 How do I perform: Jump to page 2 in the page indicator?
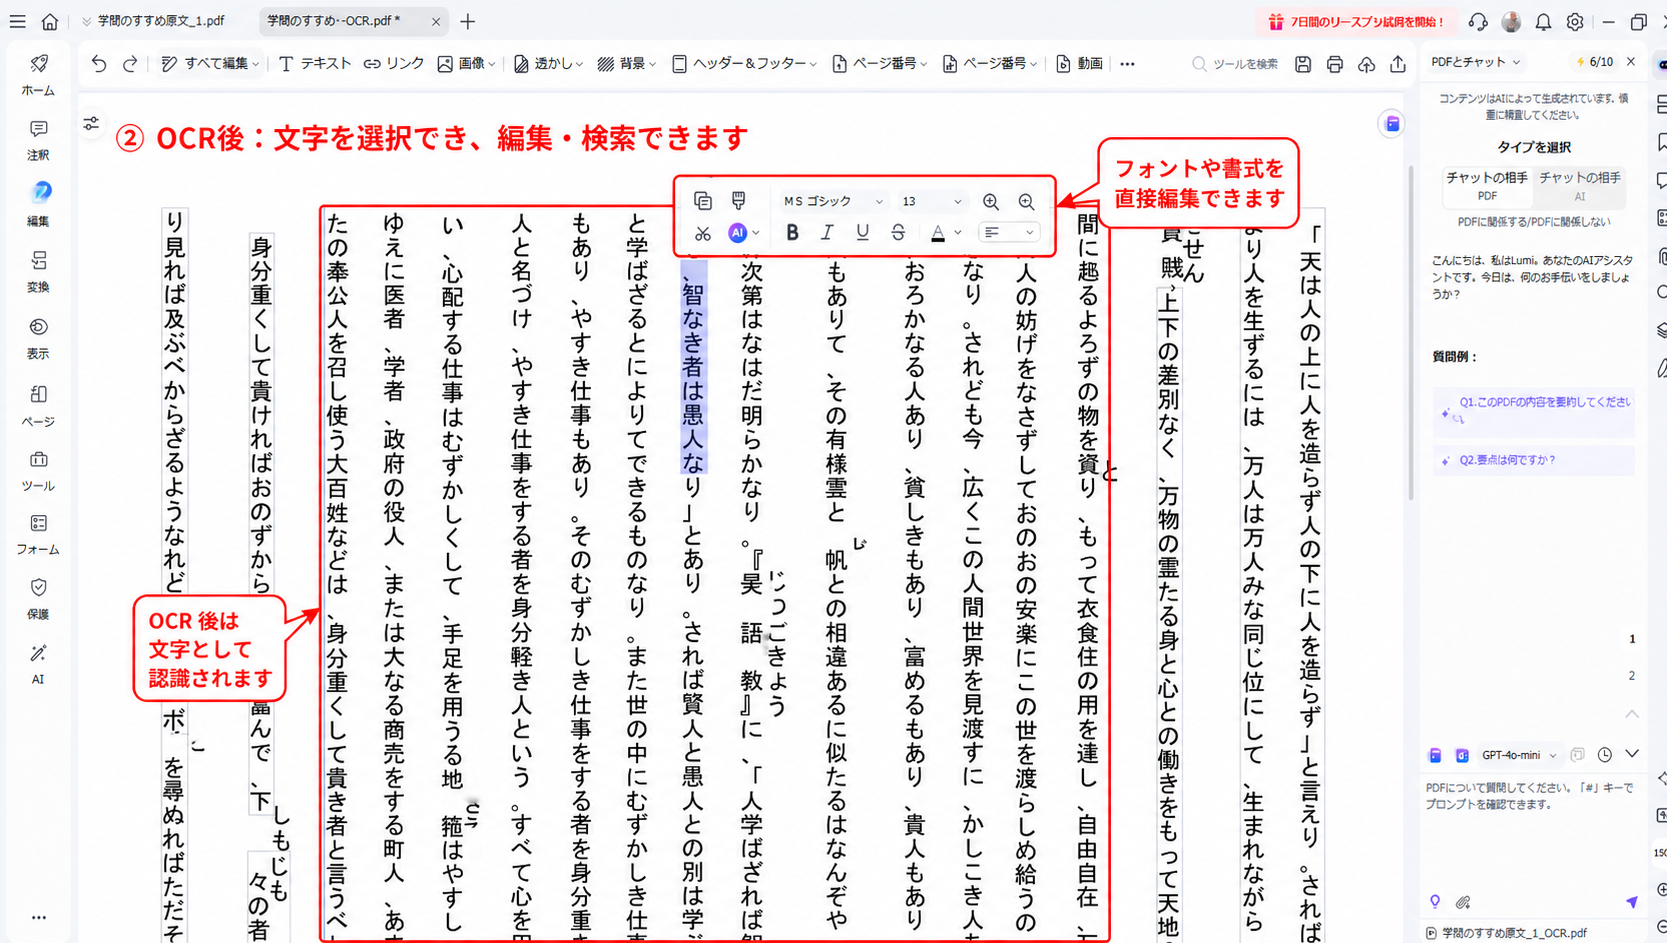click(x=1631, y=676)
